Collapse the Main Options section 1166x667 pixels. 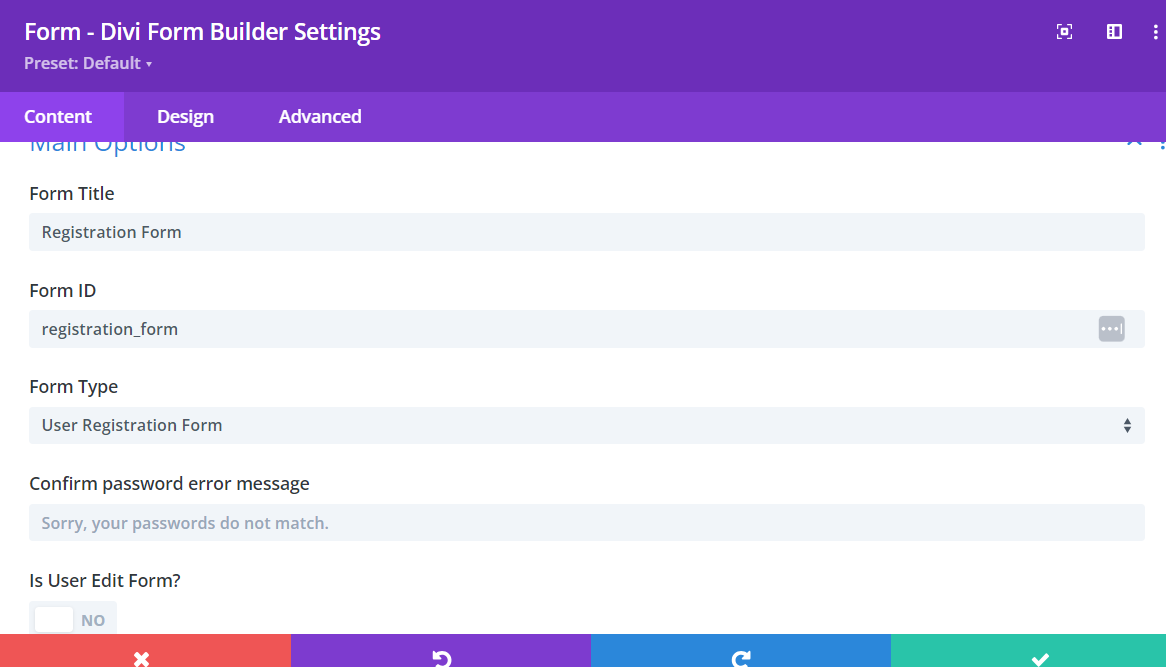click(x=1134, y=140)
